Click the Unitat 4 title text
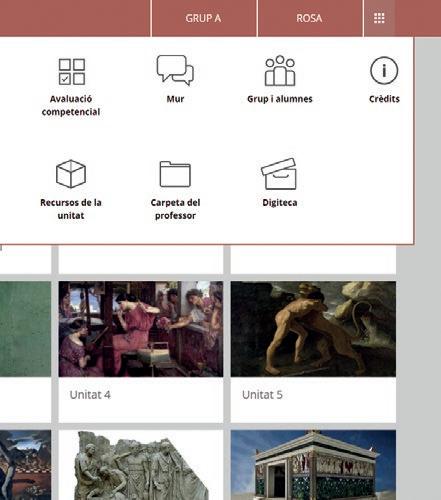 (x=90, y=395)
